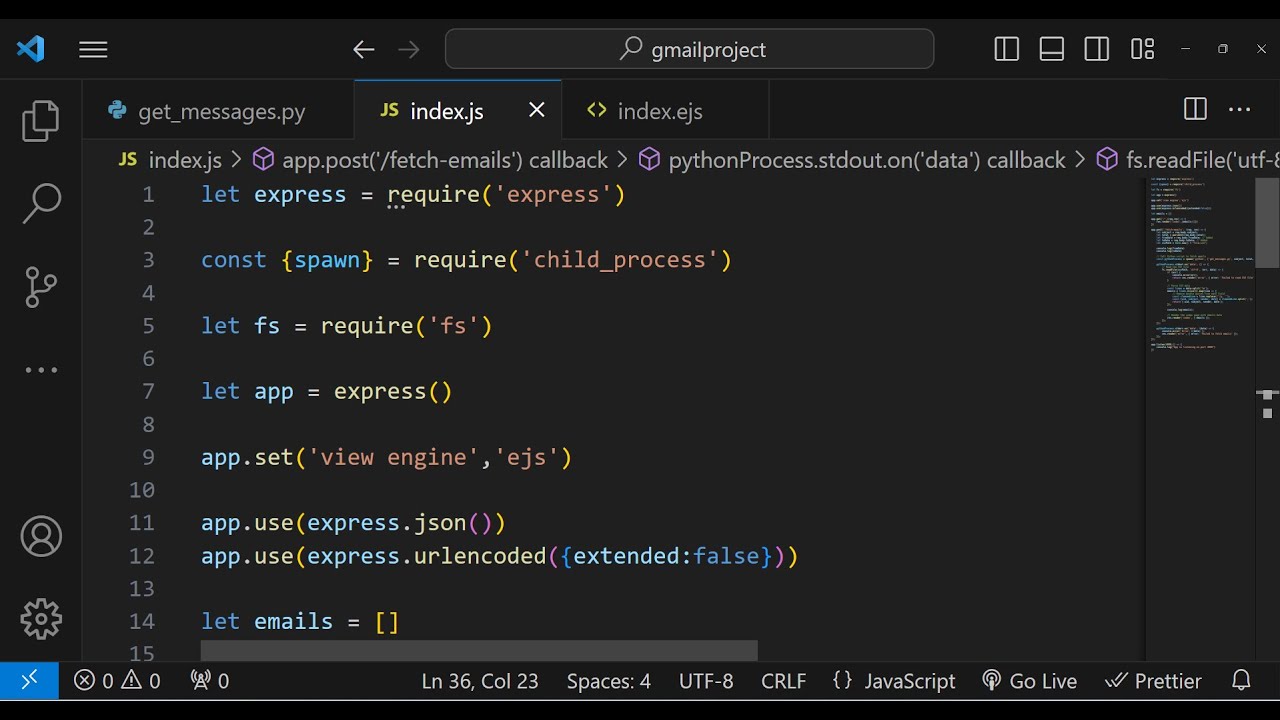Open the Source Control view
The height and width of the screenshot is (720, 1280).
point(41,287)
